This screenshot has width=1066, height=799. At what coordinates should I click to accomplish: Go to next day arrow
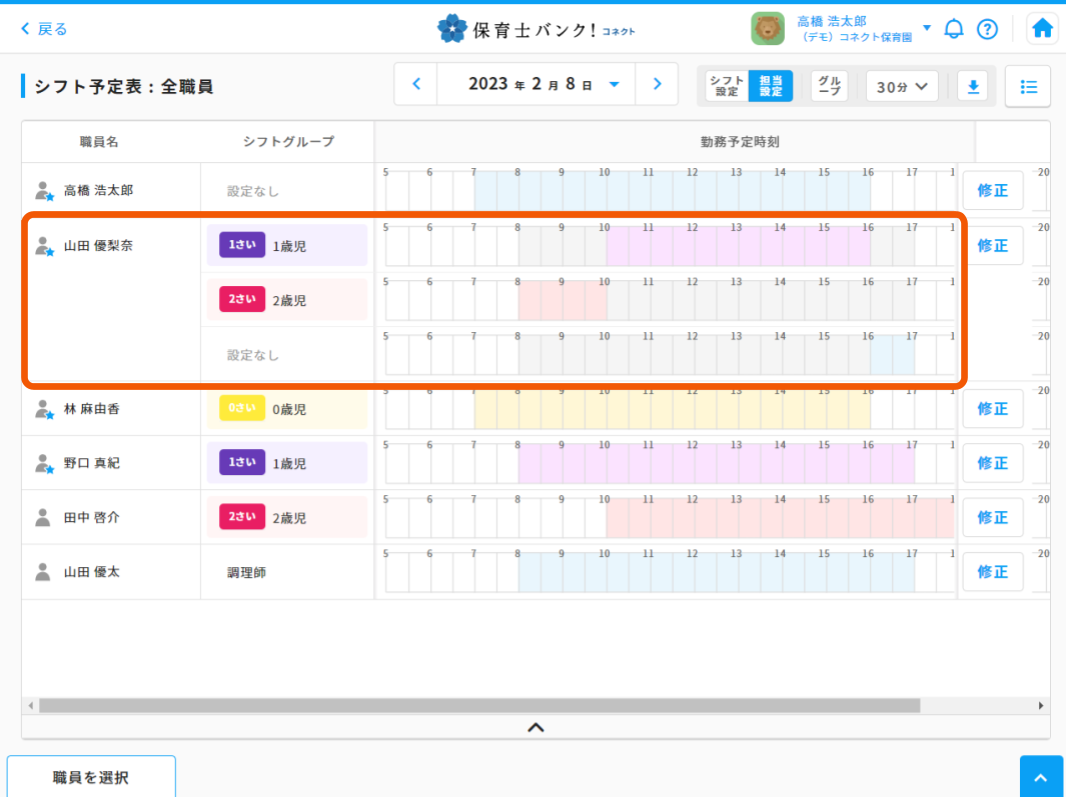point(657,85)
